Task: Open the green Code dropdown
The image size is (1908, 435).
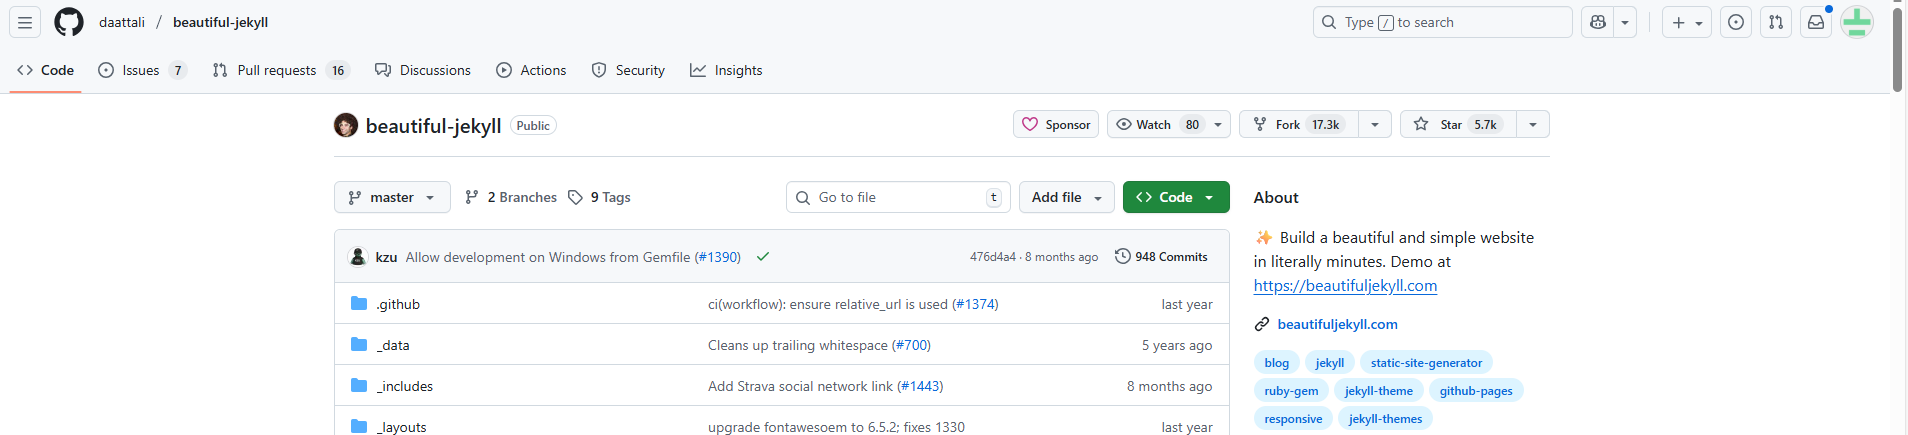Action: [x=1176, y=197]
